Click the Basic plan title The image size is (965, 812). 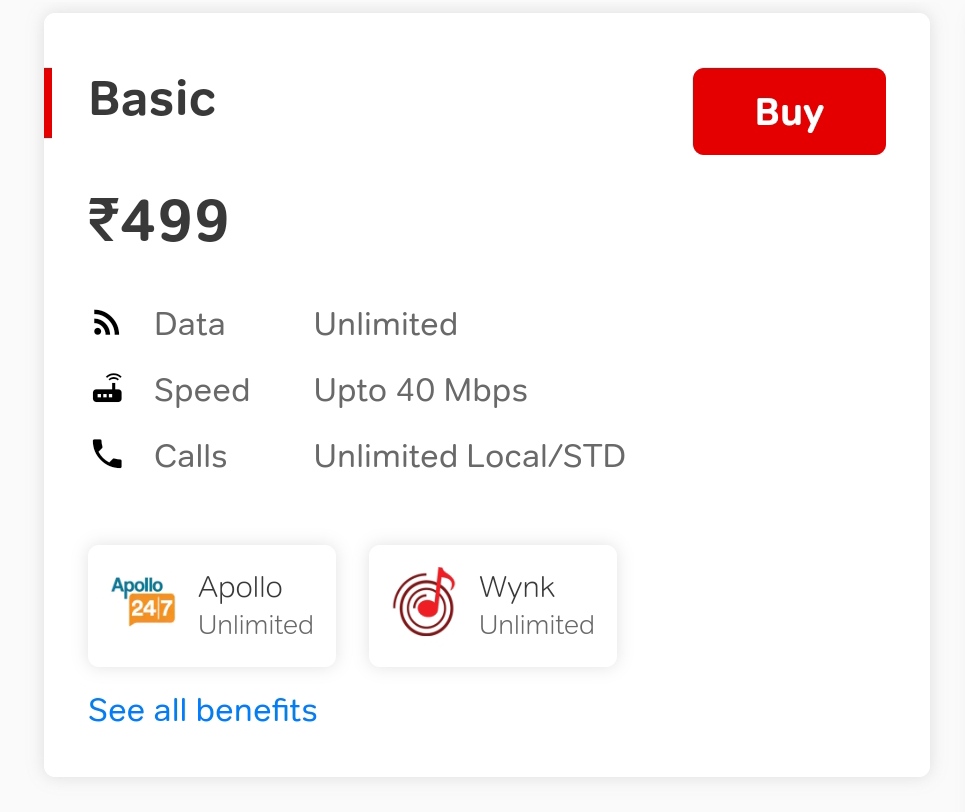(153, 99)
